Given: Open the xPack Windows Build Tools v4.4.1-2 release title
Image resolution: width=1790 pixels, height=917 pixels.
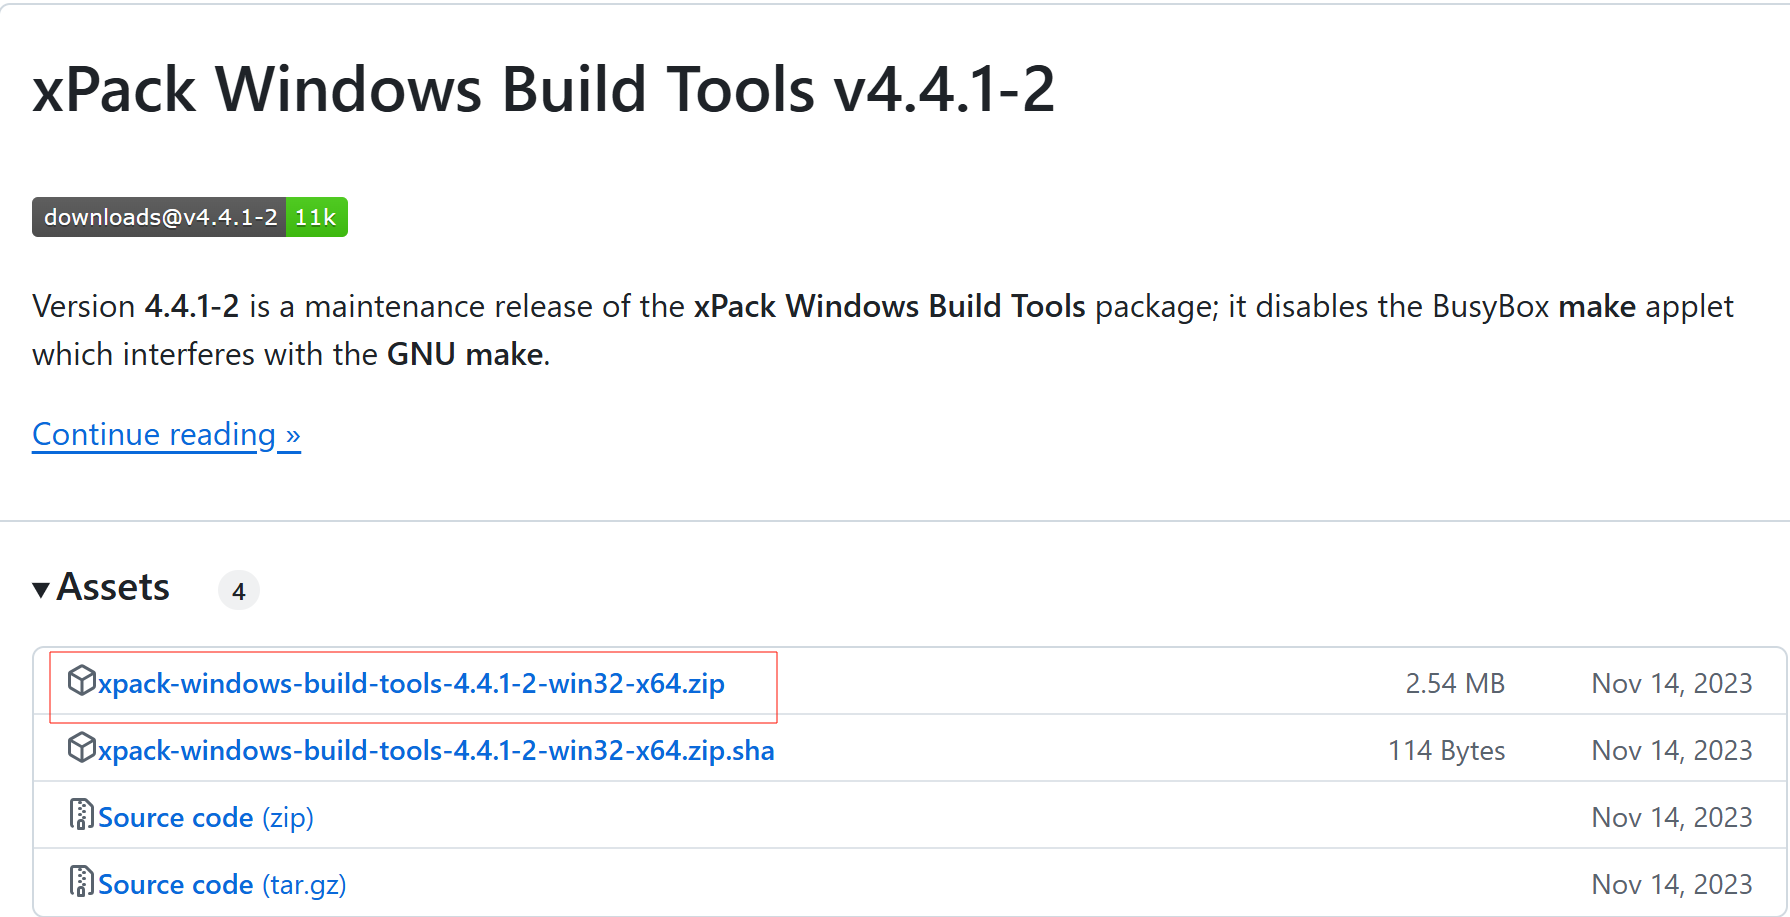Looking at the screenshot, I should 544,89.
